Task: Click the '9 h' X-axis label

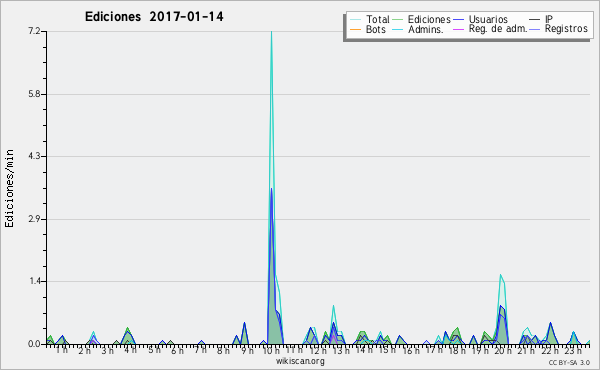Action: [247, 350]
